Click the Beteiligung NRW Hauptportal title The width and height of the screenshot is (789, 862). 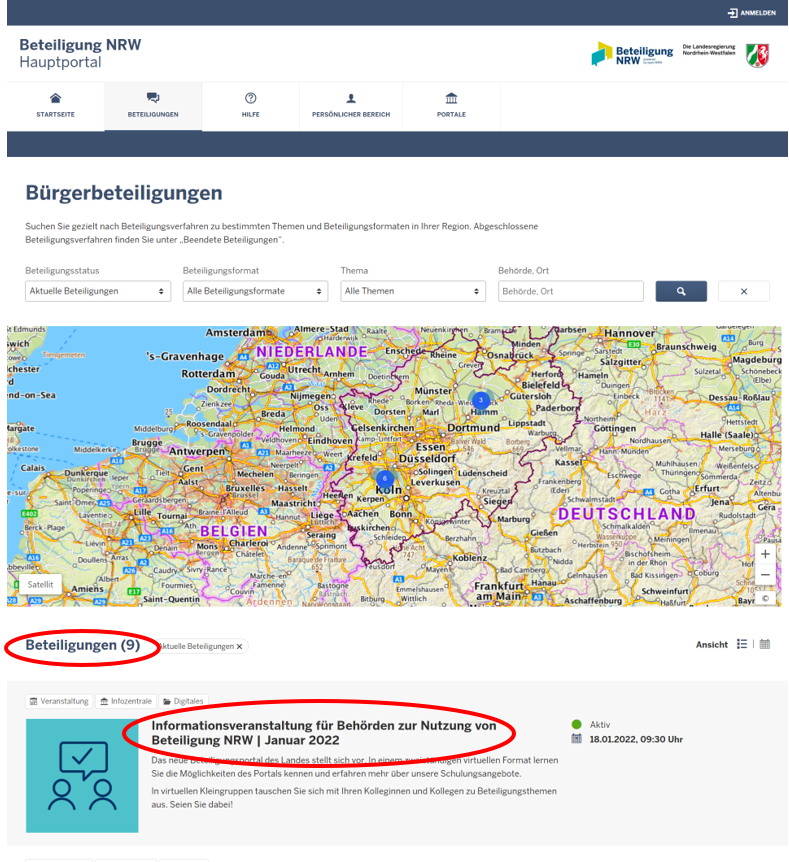(x=80, y=53)
